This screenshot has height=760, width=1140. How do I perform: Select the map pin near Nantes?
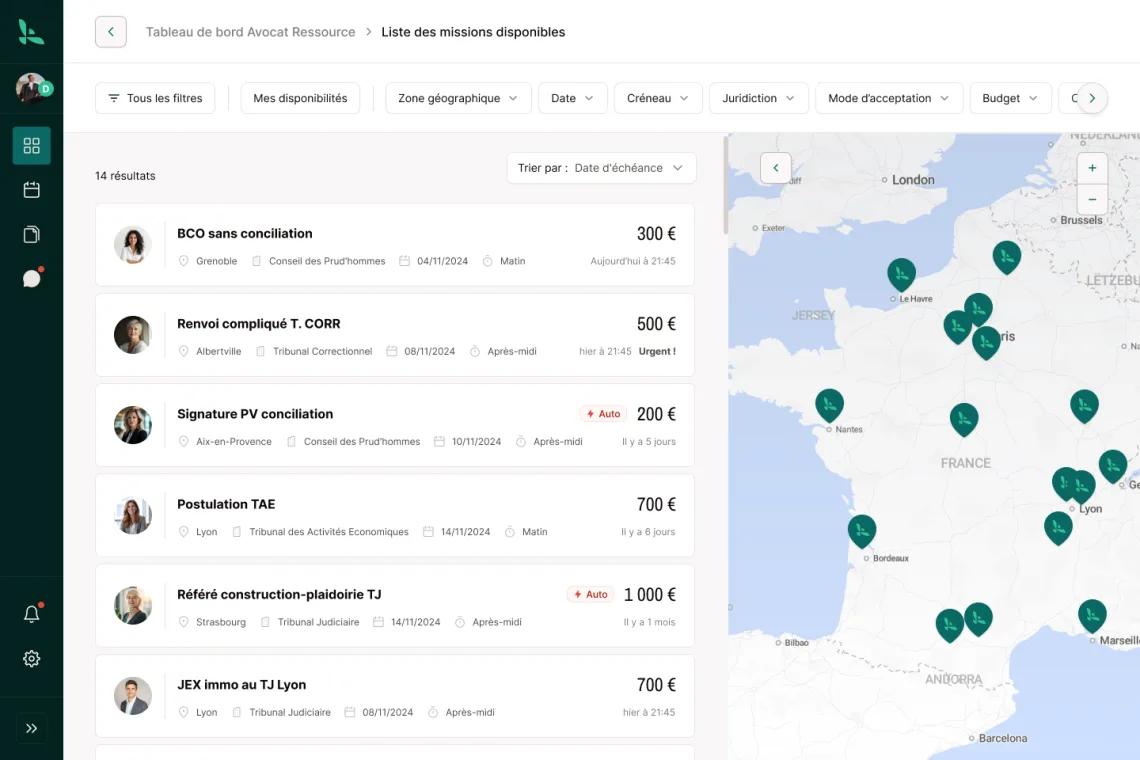click(x=830, y=405)
